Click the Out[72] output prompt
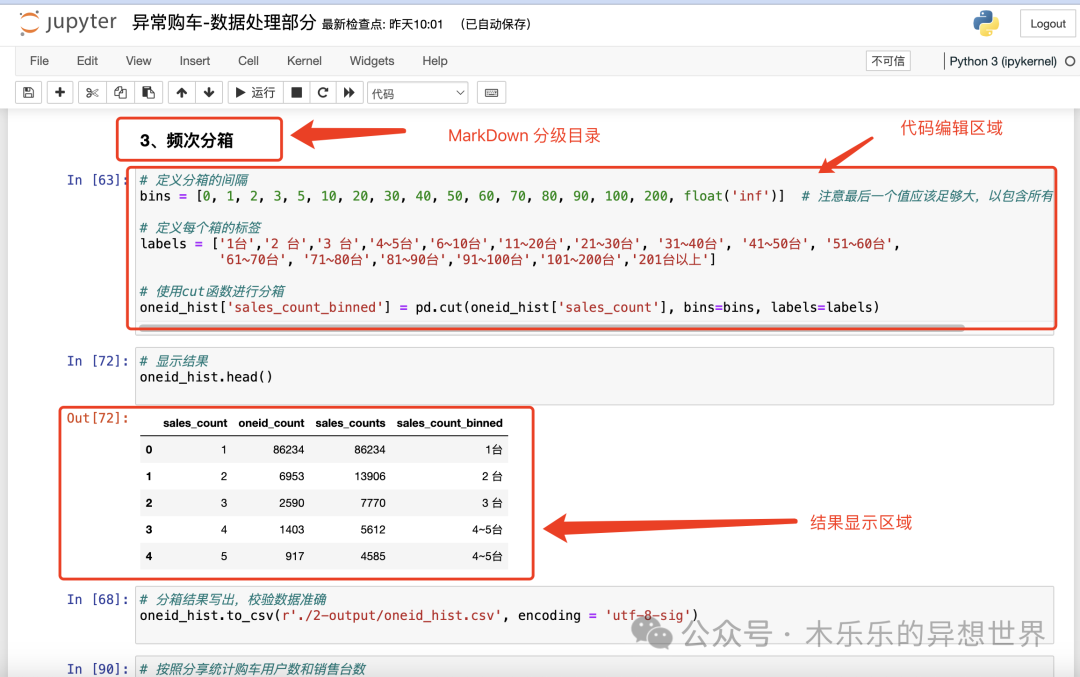1080x677 pixels. [97, 418]
